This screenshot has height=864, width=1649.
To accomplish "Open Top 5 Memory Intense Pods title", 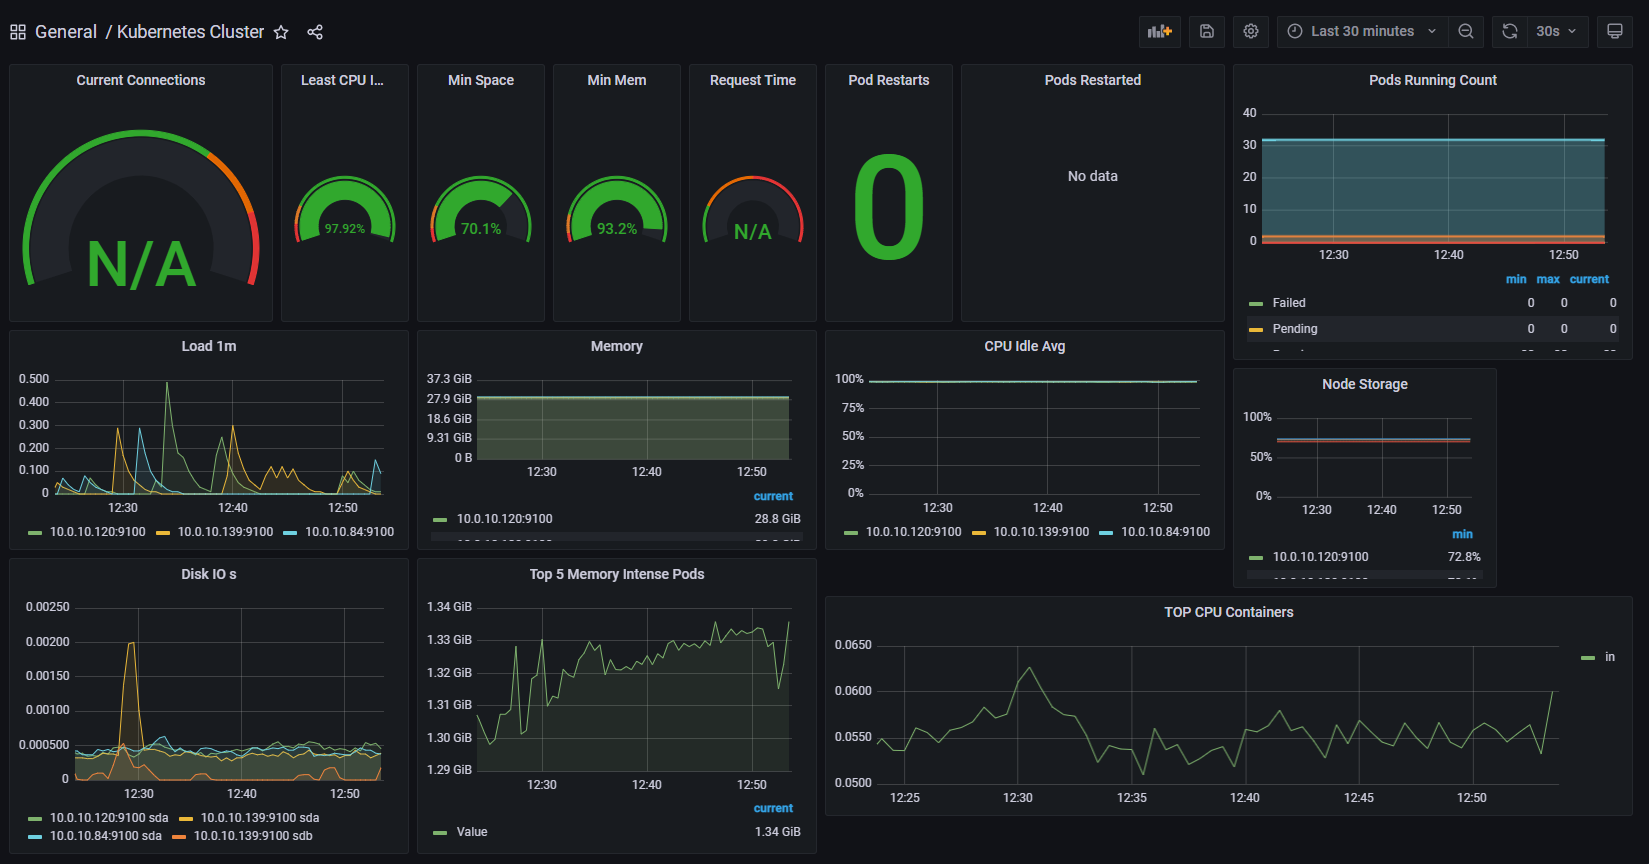I will pos(617,574).
